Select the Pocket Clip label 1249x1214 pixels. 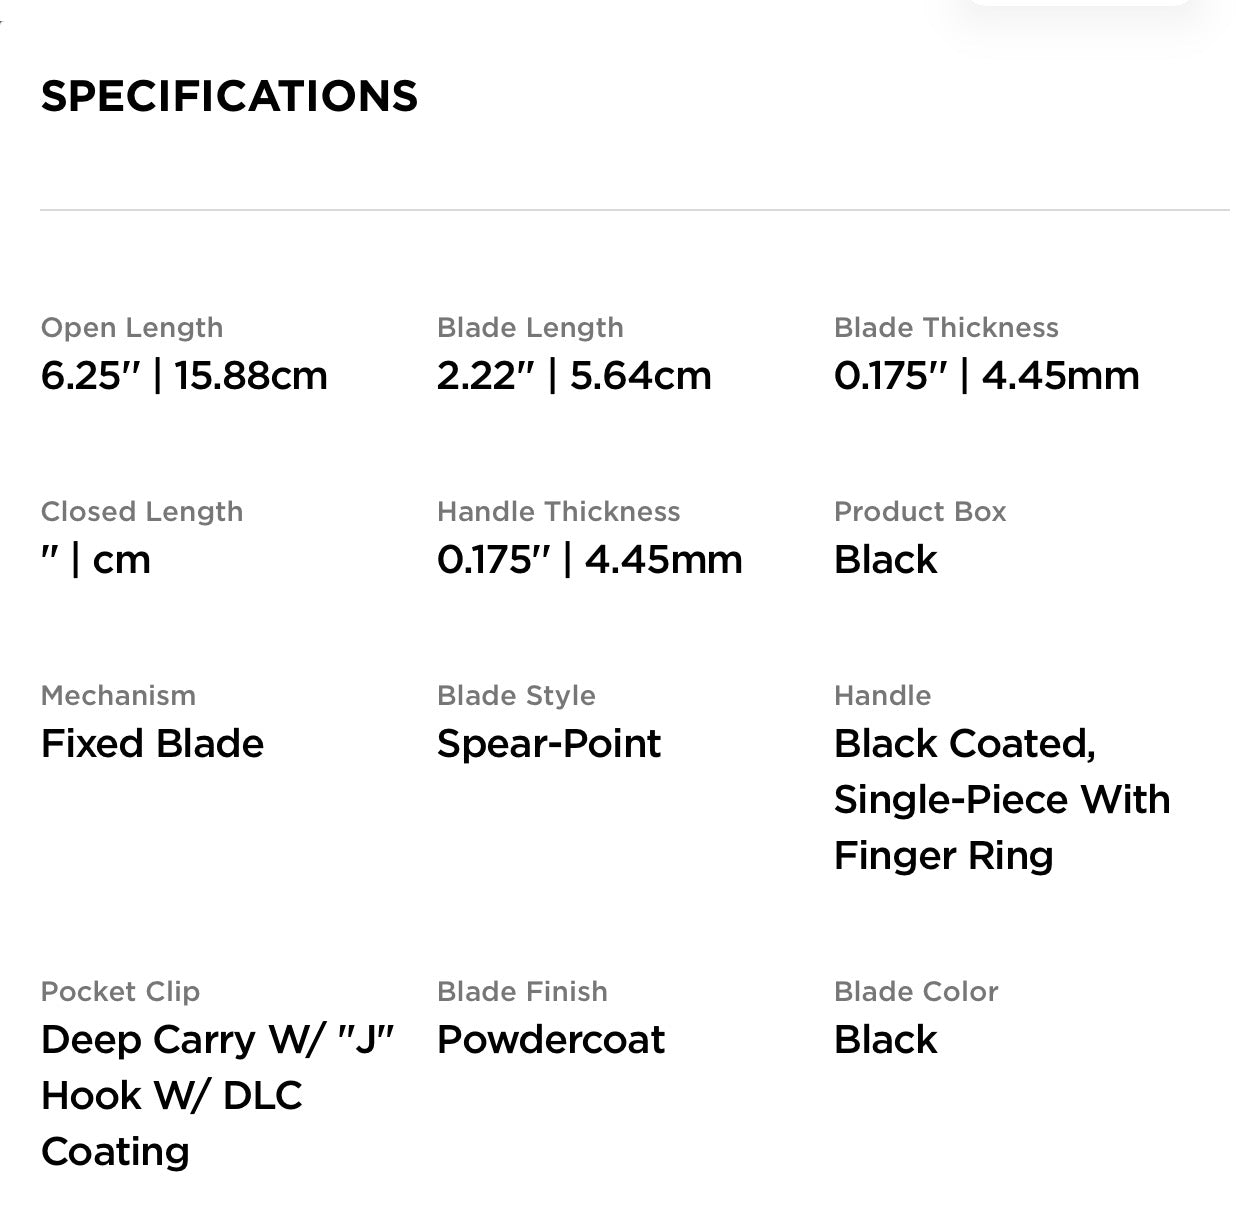(120, 992)
